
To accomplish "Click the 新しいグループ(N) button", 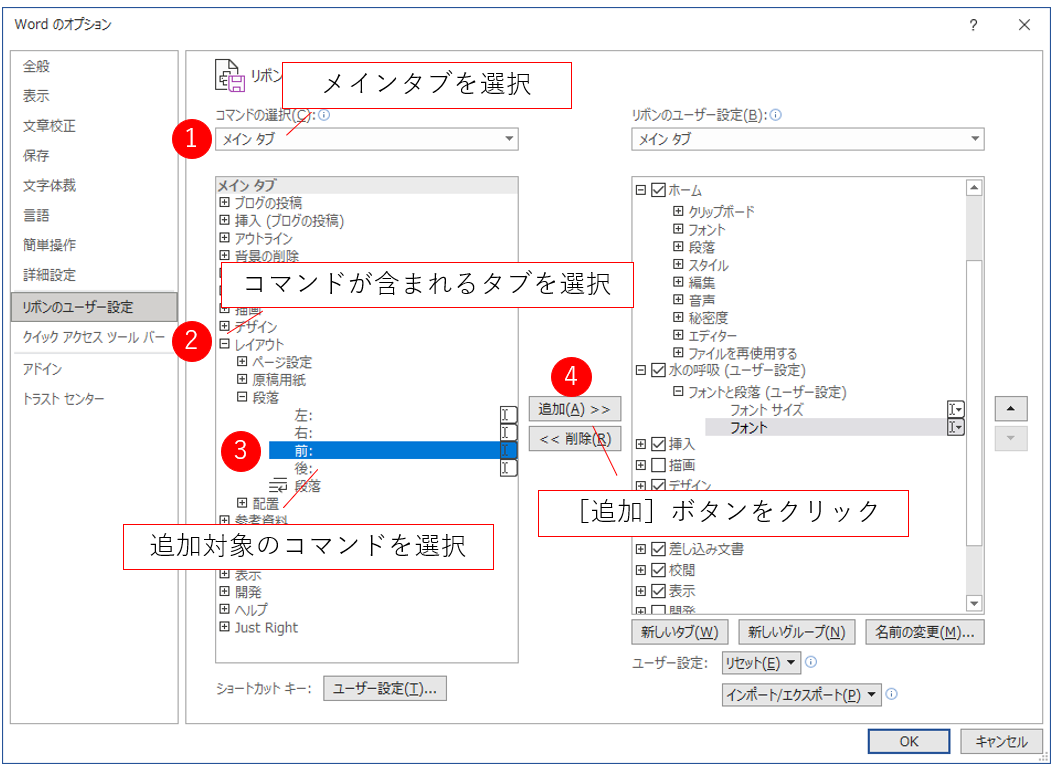I will click(797, 632).
